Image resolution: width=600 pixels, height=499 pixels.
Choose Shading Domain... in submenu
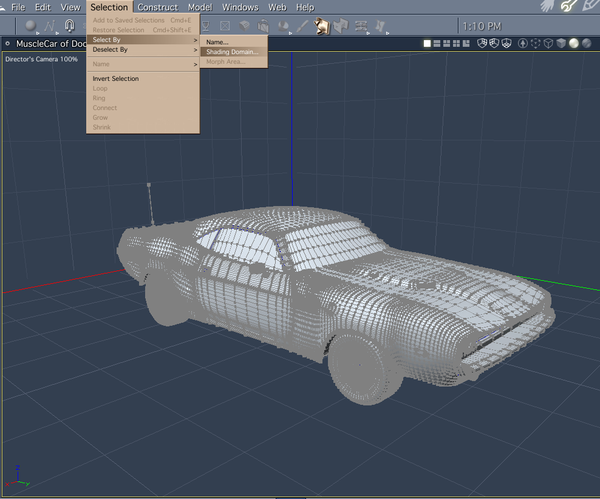pos(233,52)
